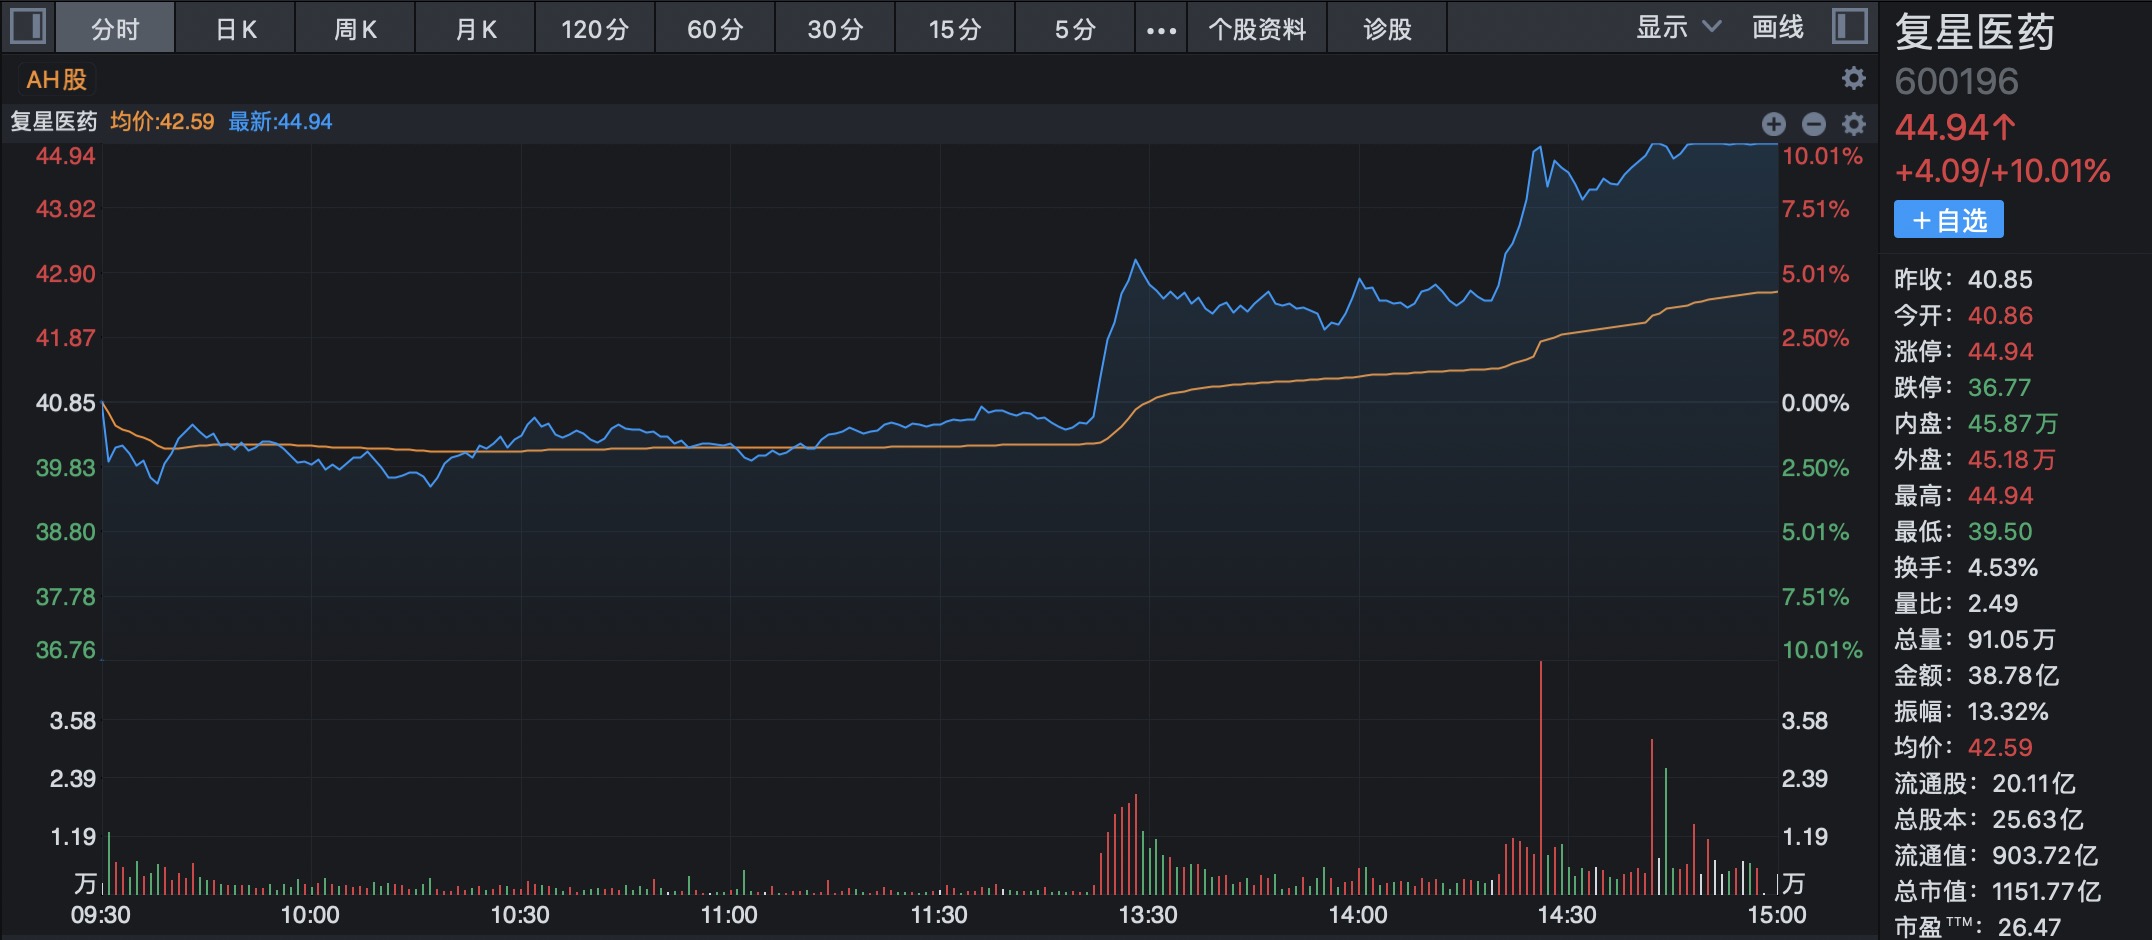2152x940 pixels.
Task: Expand the 显示 dropdown
Action: click(1678, 28)
